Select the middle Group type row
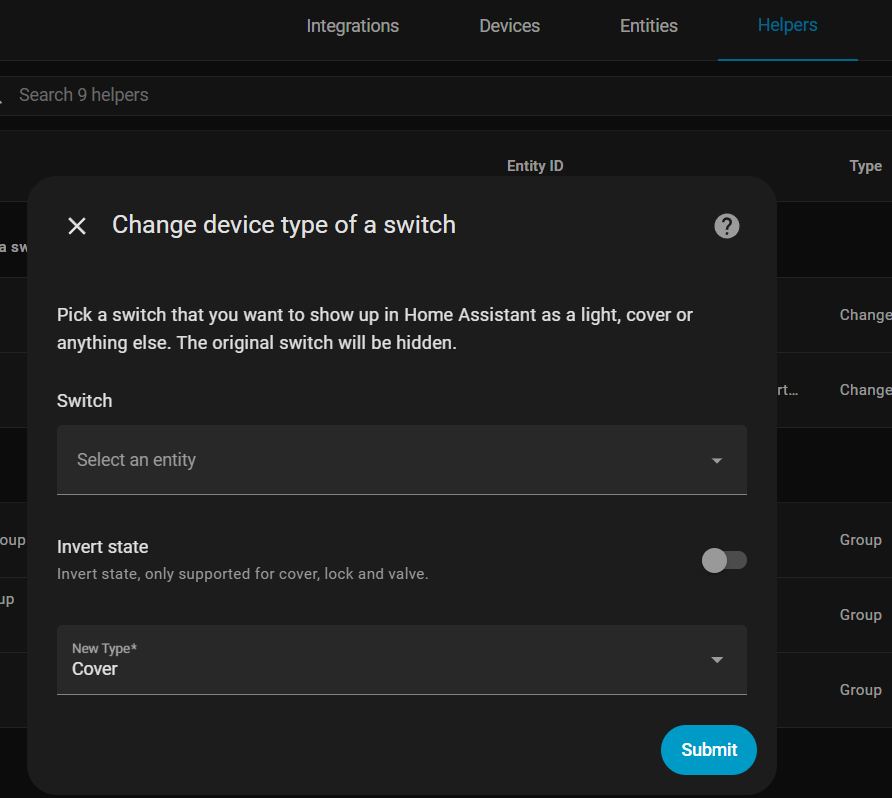This screenshot has width=892, height=798. click(x=860, y=615)
